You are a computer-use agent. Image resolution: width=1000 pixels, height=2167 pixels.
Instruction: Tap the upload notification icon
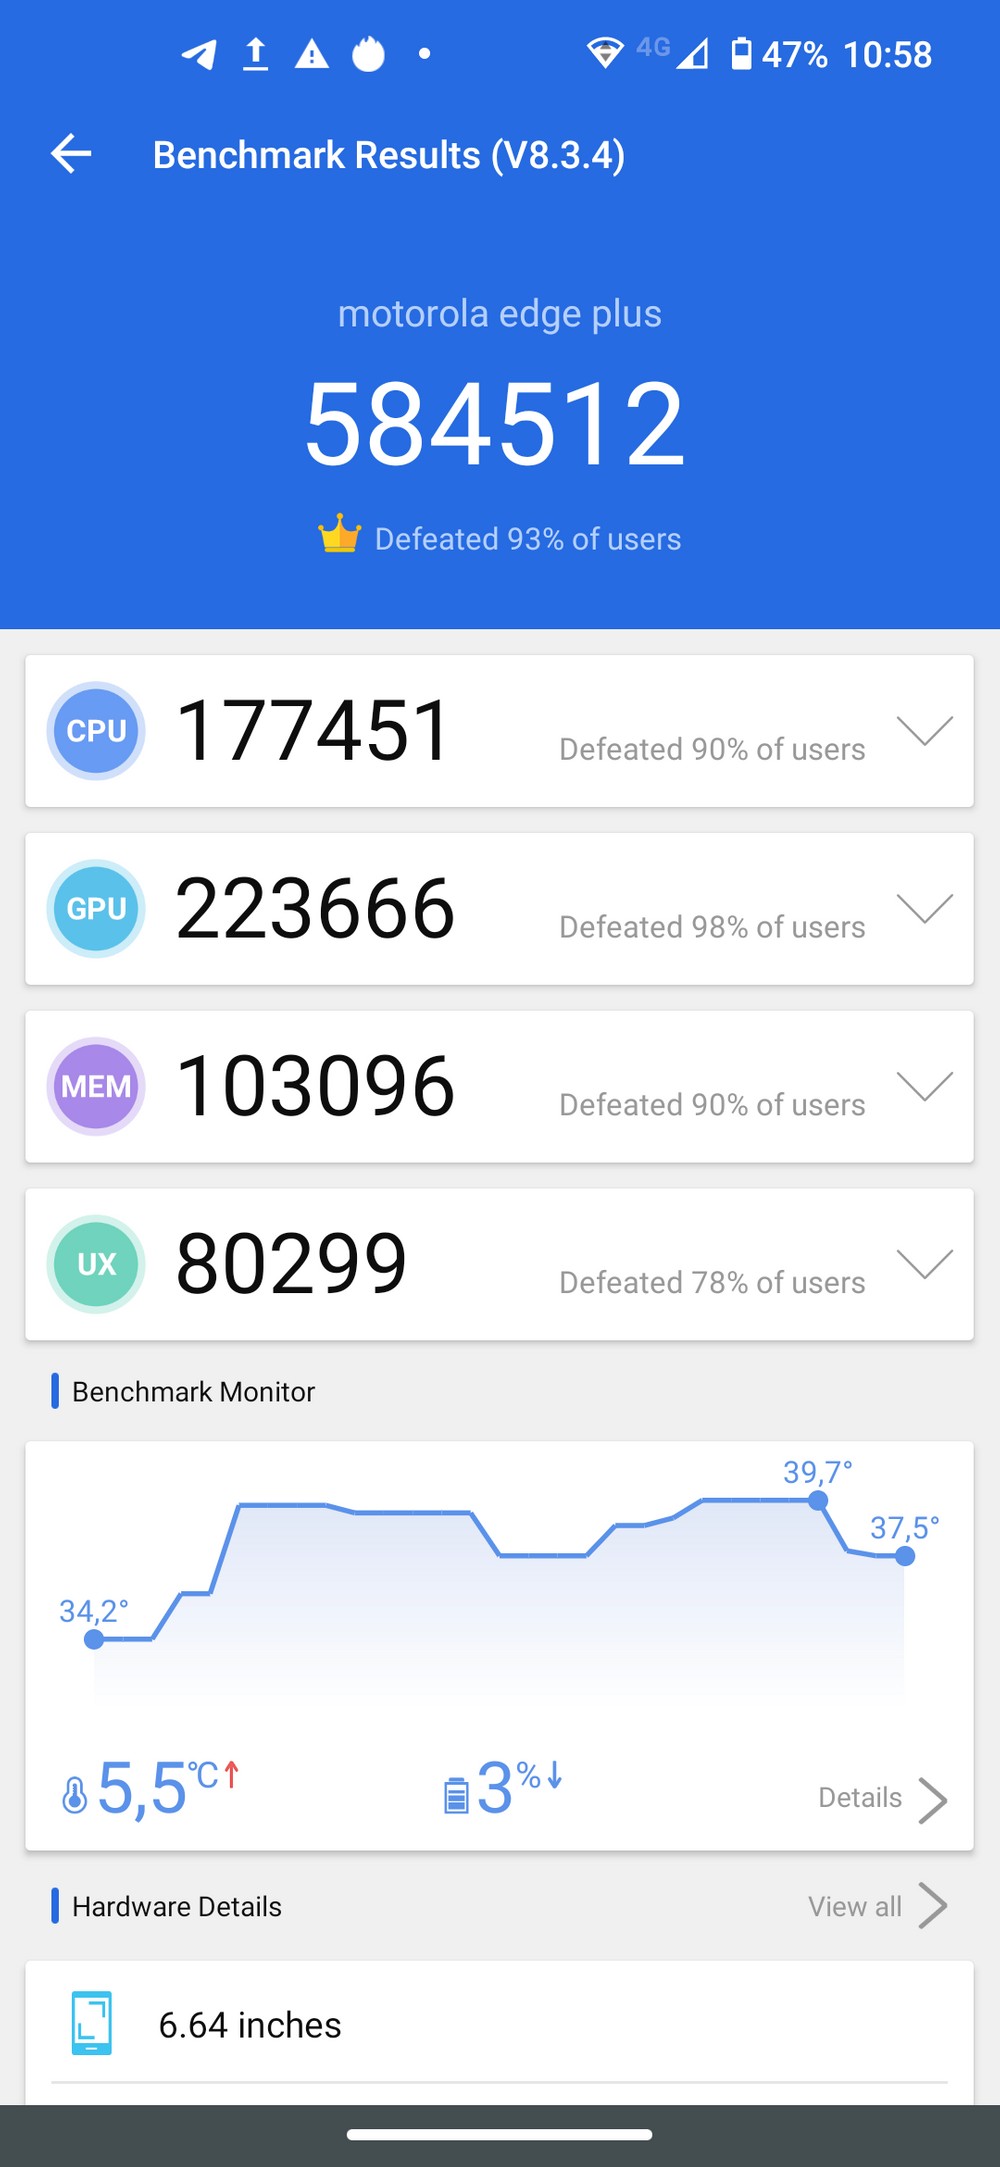[256, 54]
